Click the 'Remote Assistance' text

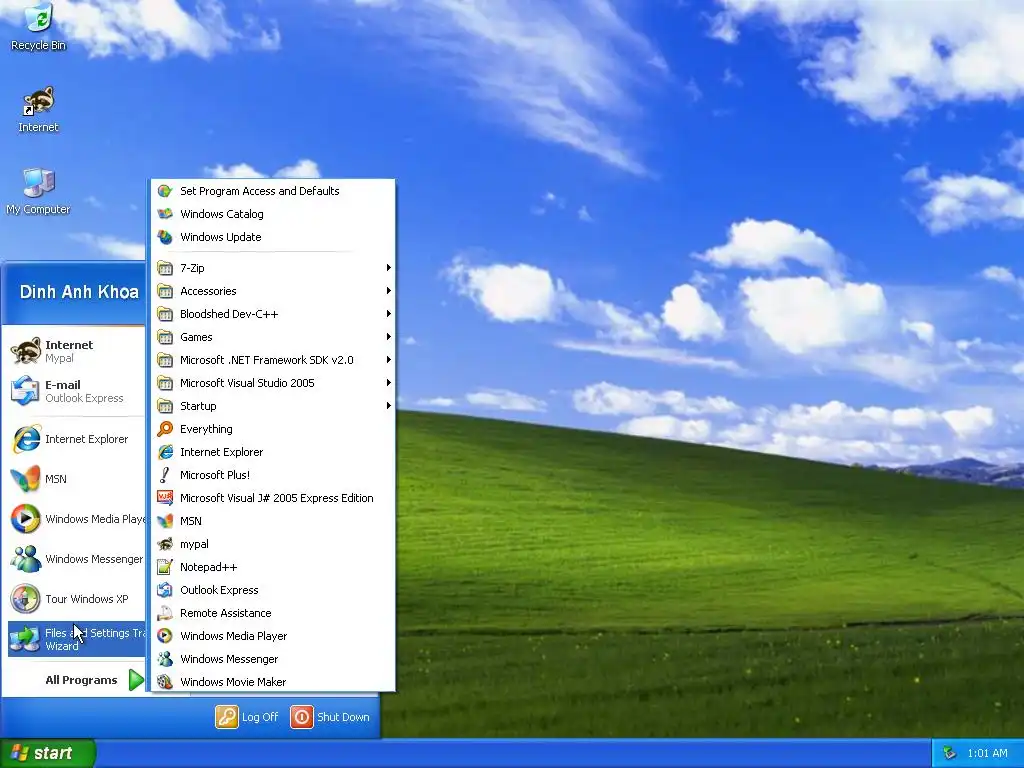pos(225,613)
